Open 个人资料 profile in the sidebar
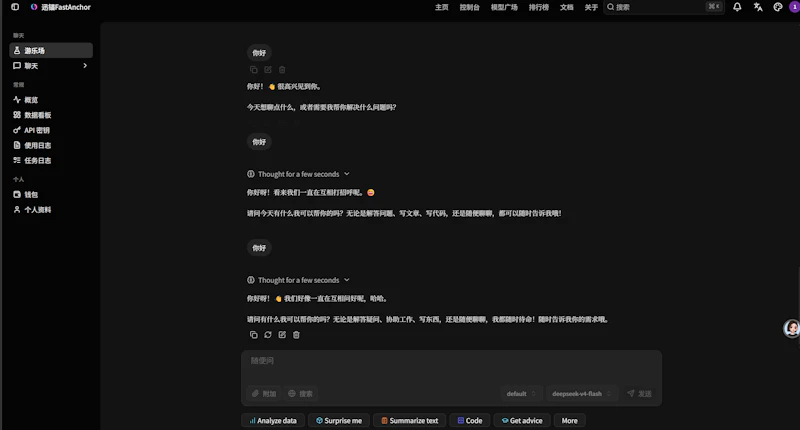800x430 pixels. click(x=51, y=210)
